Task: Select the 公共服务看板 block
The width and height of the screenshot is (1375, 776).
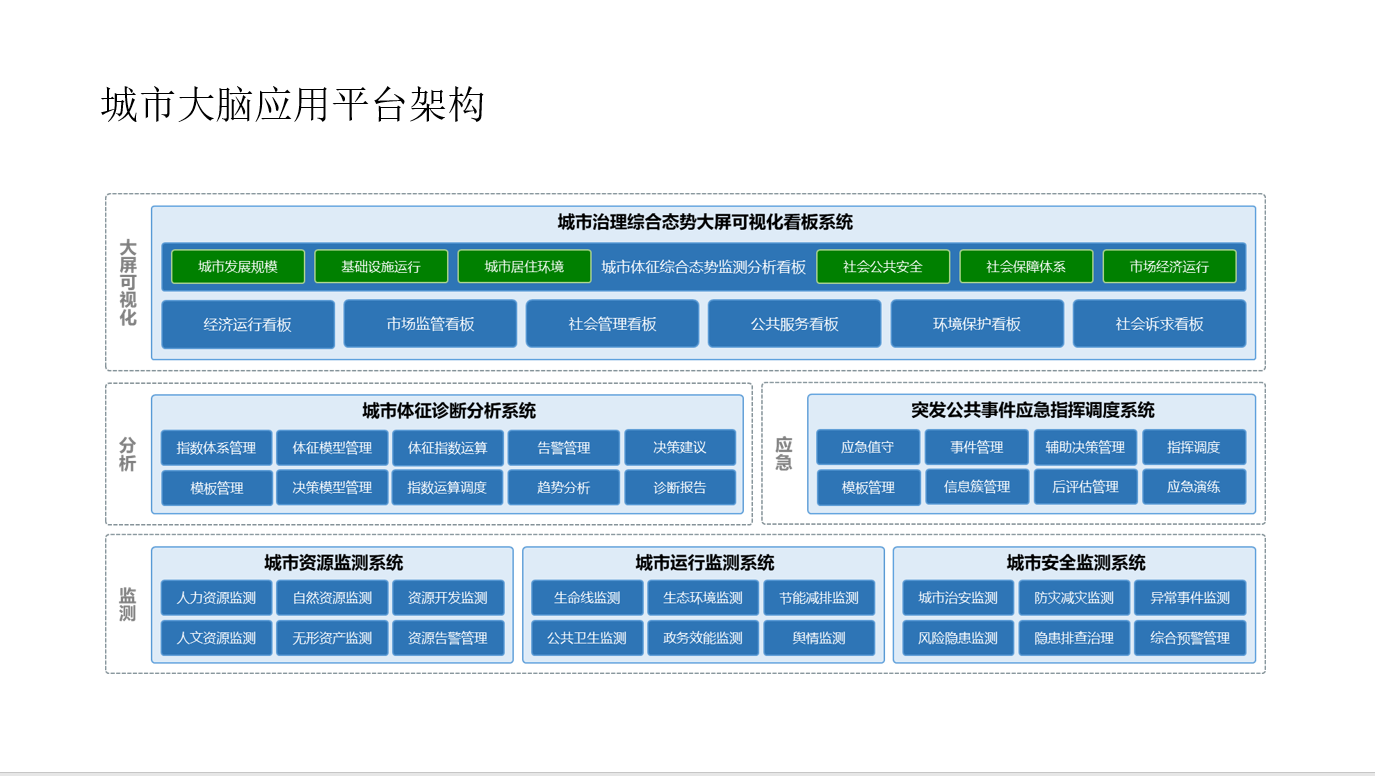Action: [795, 324]
